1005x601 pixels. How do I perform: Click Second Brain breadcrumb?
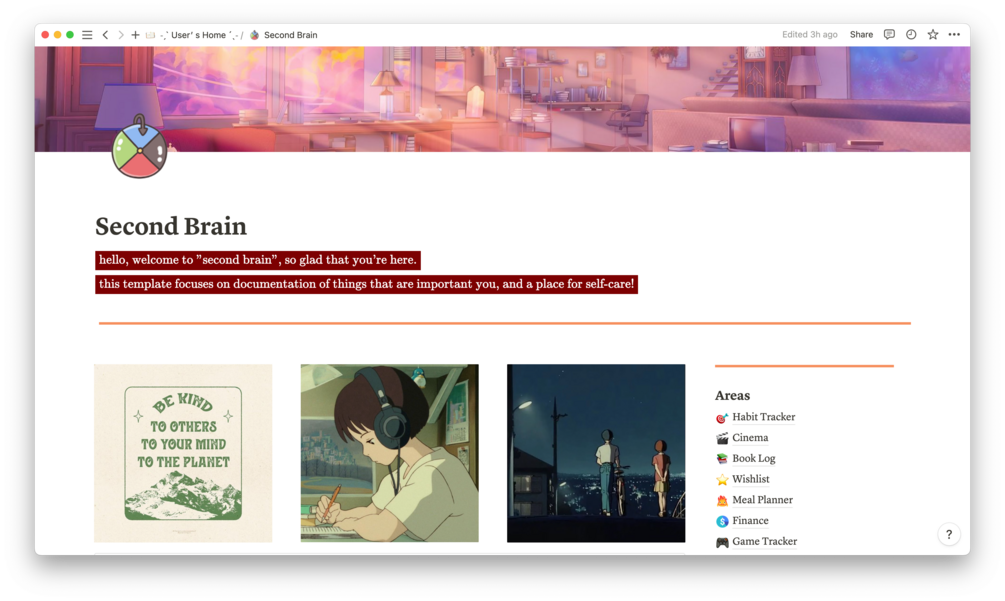[x=290, y=35]
